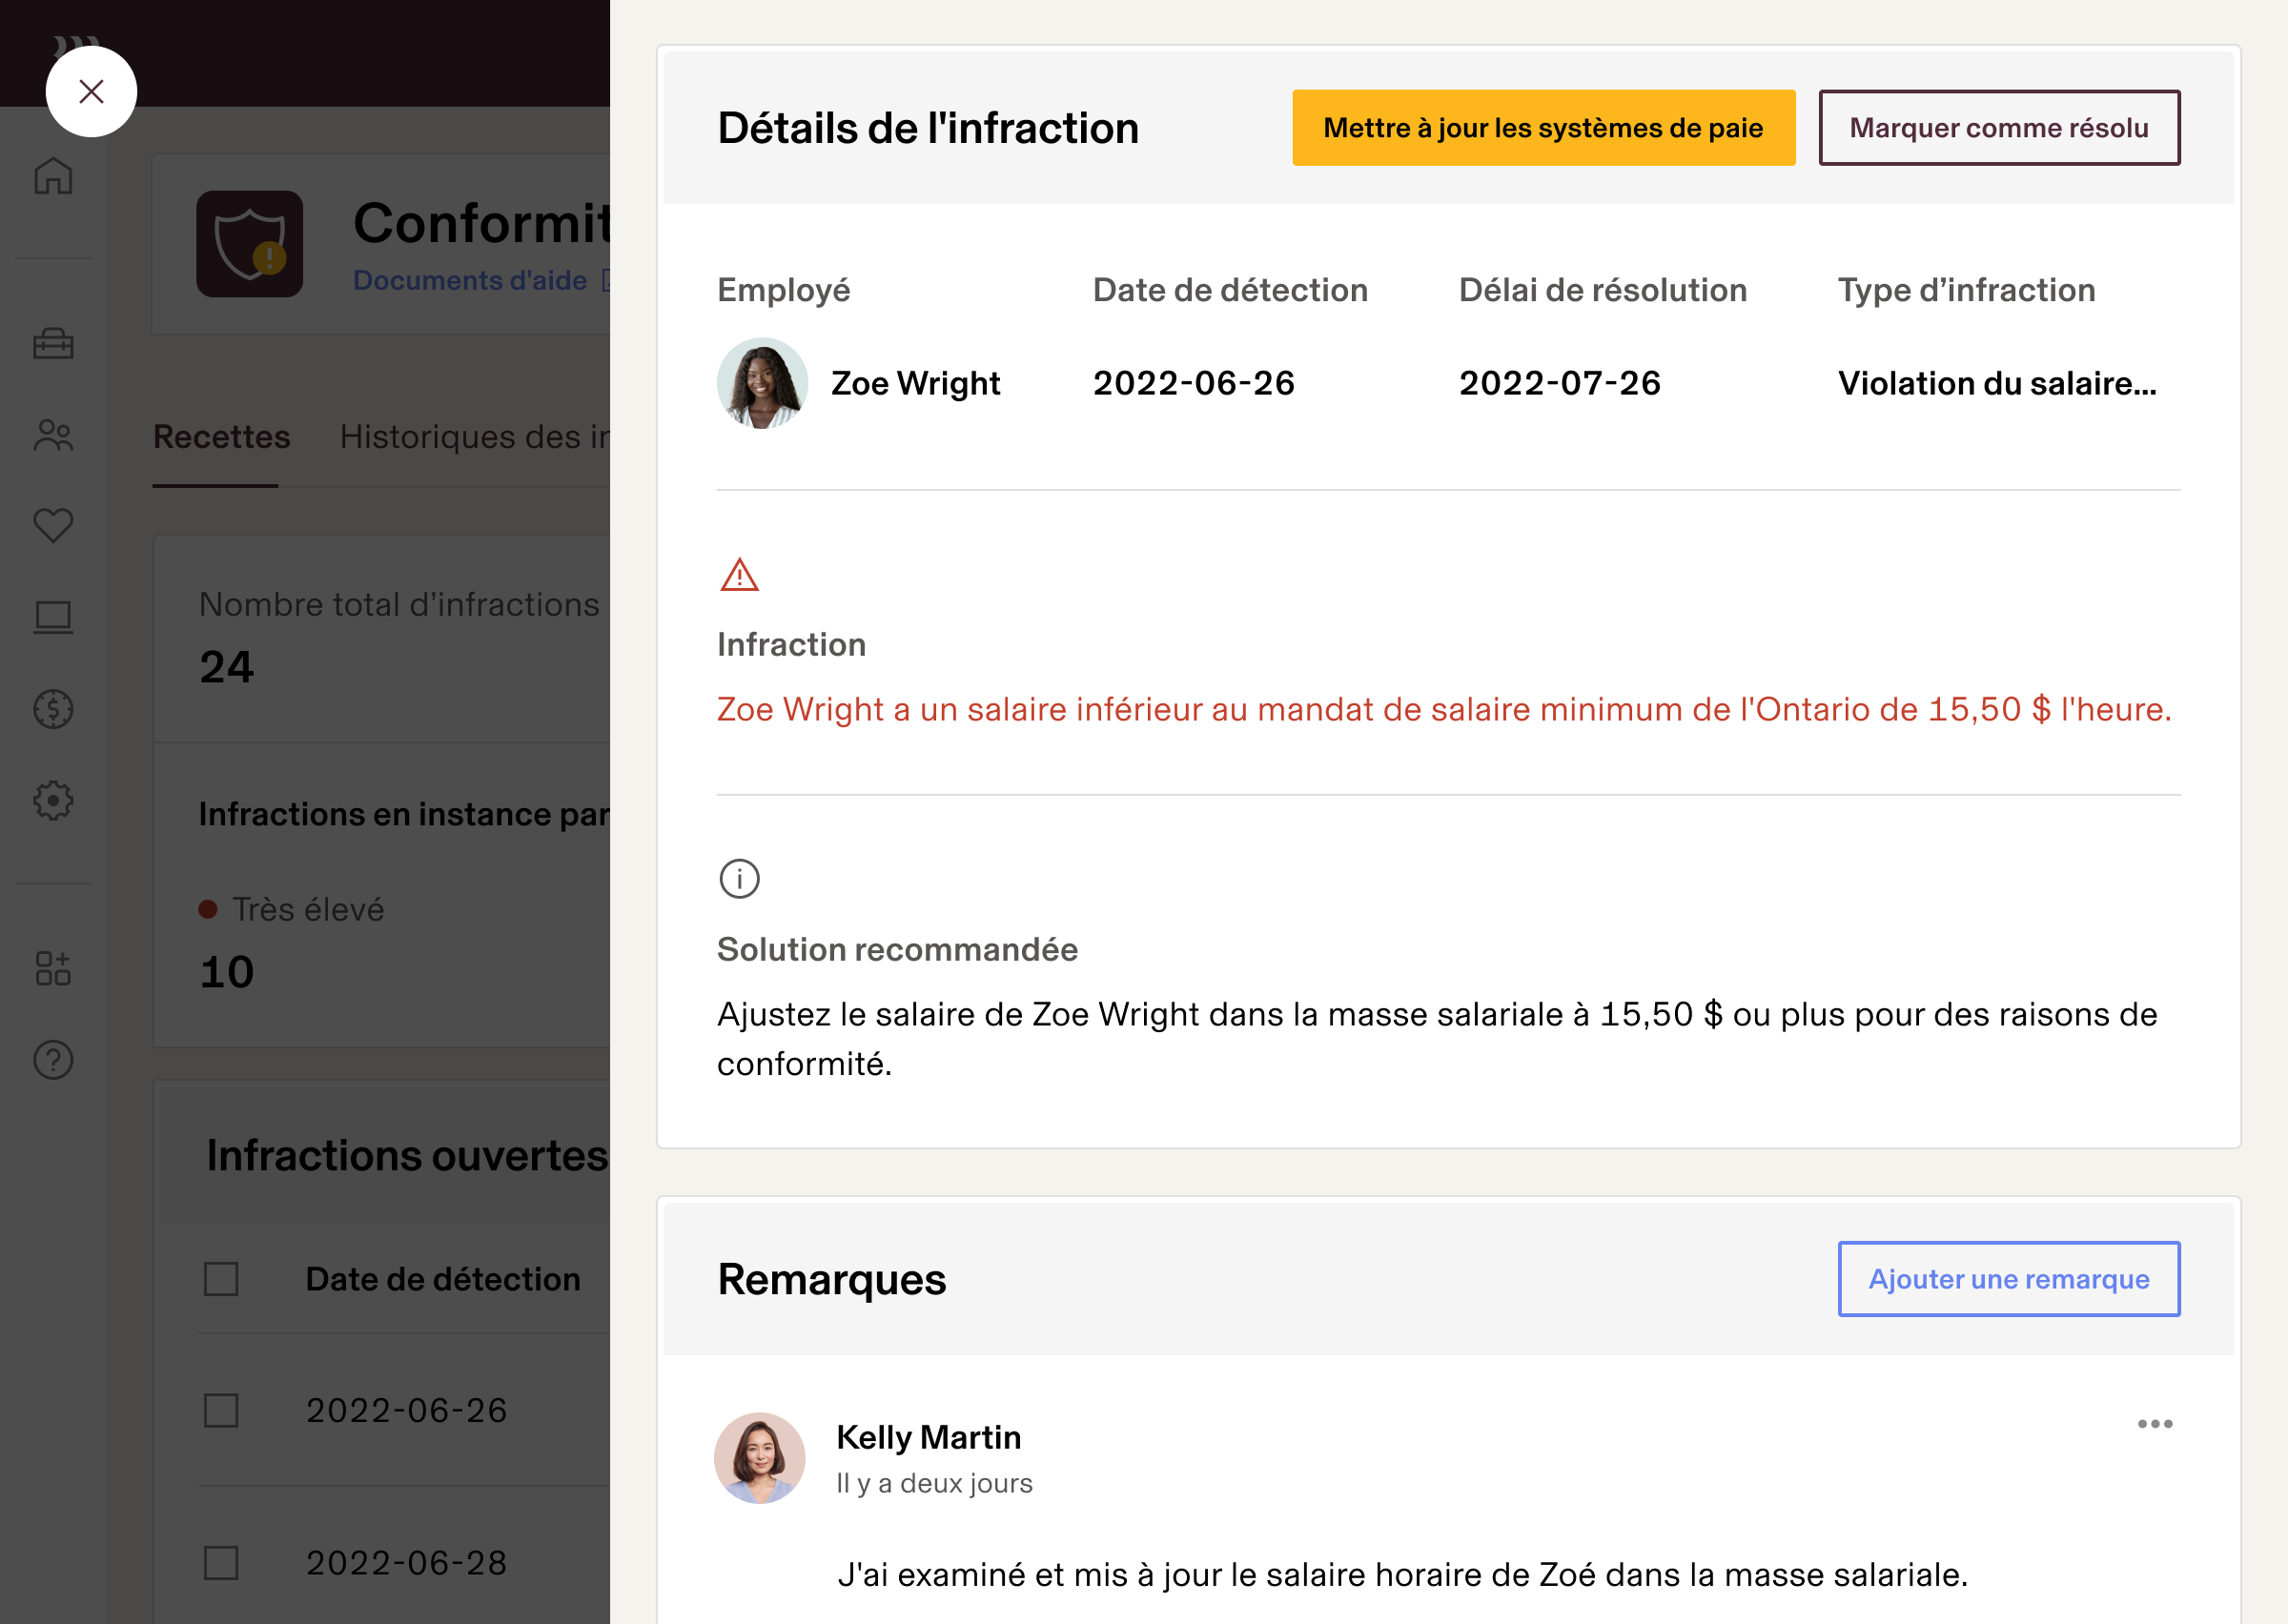
Task: Open settings via the gear sidebar icon
Action: pos(53,800)
